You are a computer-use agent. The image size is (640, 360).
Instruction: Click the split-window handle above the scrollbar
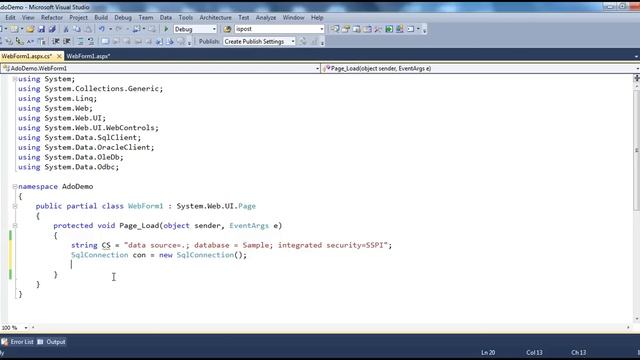tap(637, 78)
